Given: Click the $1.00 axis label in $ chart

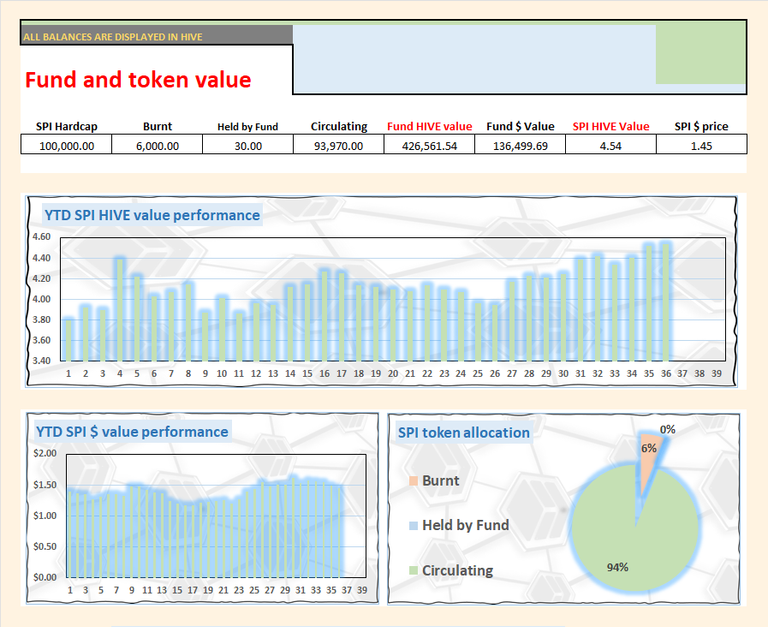Looking at the screenshot, I should [x=45, y=515].
